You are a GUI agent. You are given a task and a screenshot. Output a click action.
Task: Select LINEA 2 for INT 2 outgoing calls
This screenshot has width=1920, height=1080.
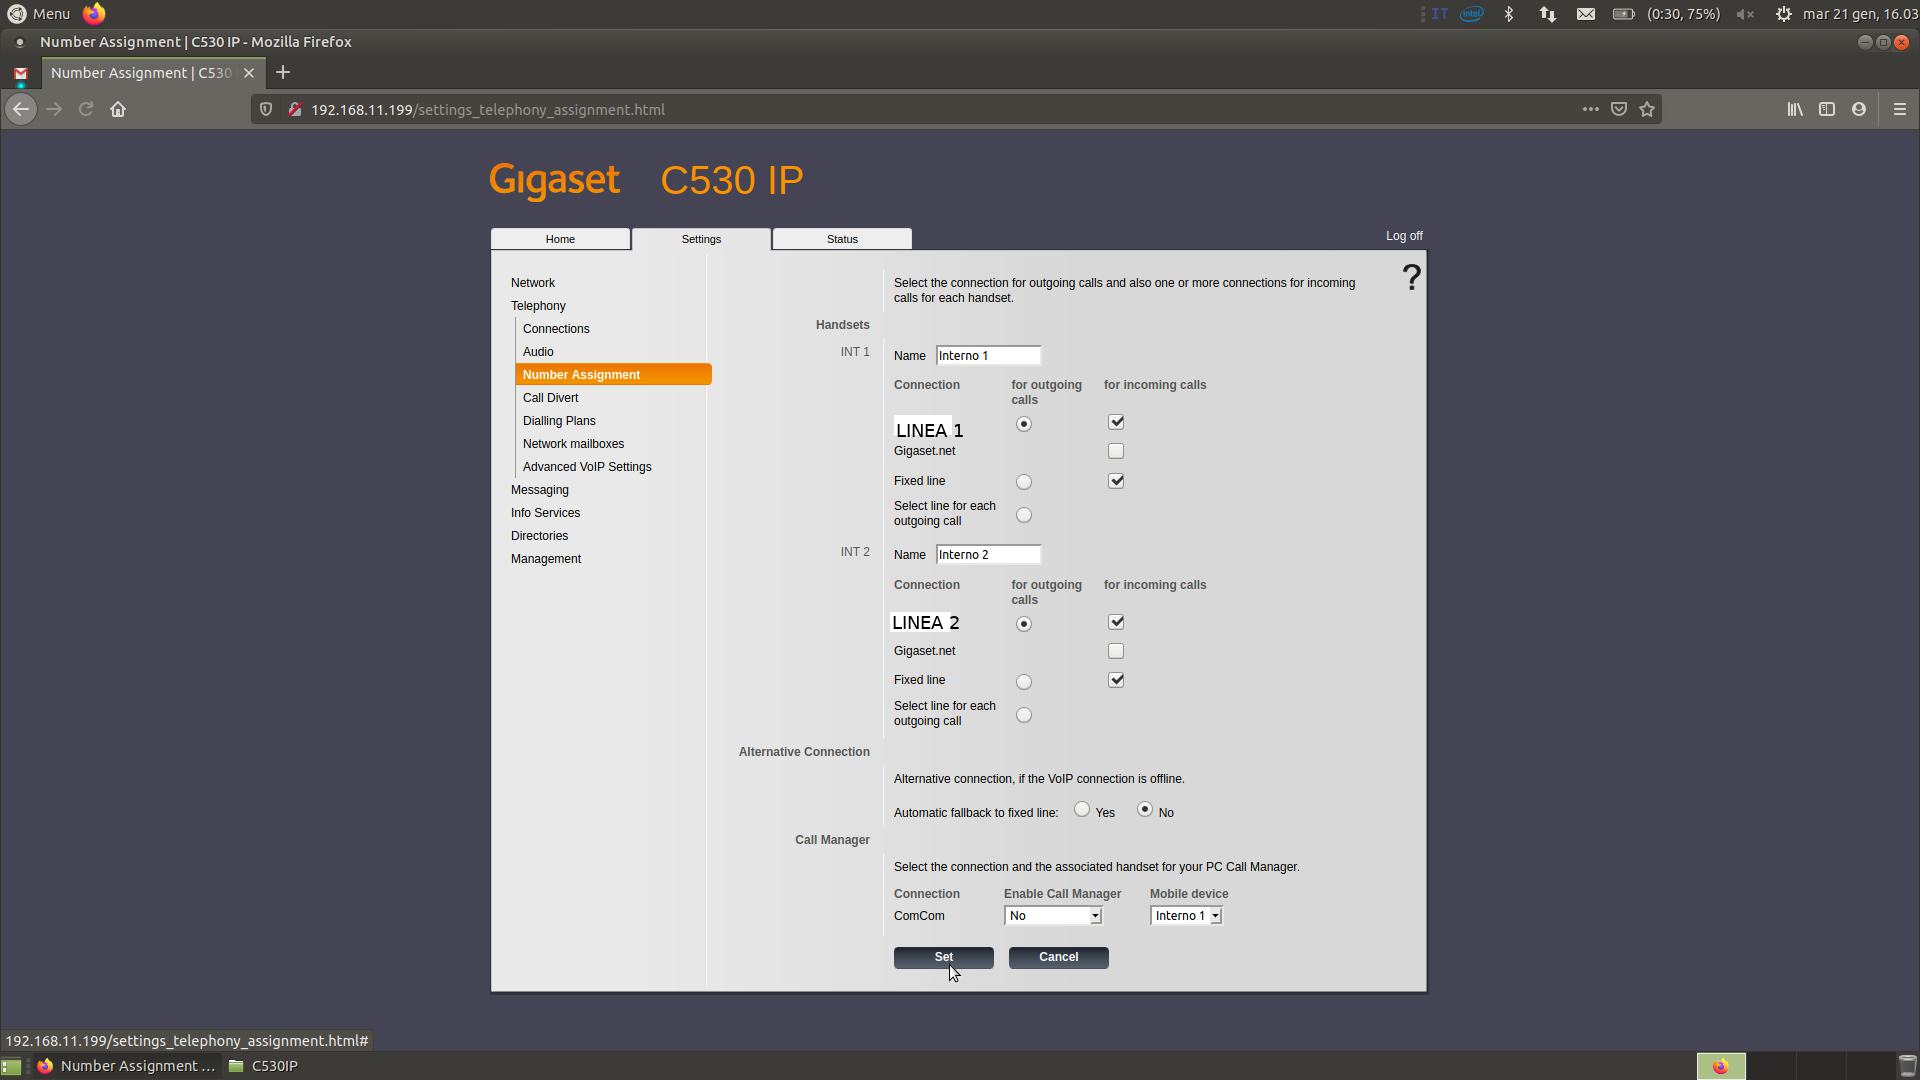(1023, 624)
